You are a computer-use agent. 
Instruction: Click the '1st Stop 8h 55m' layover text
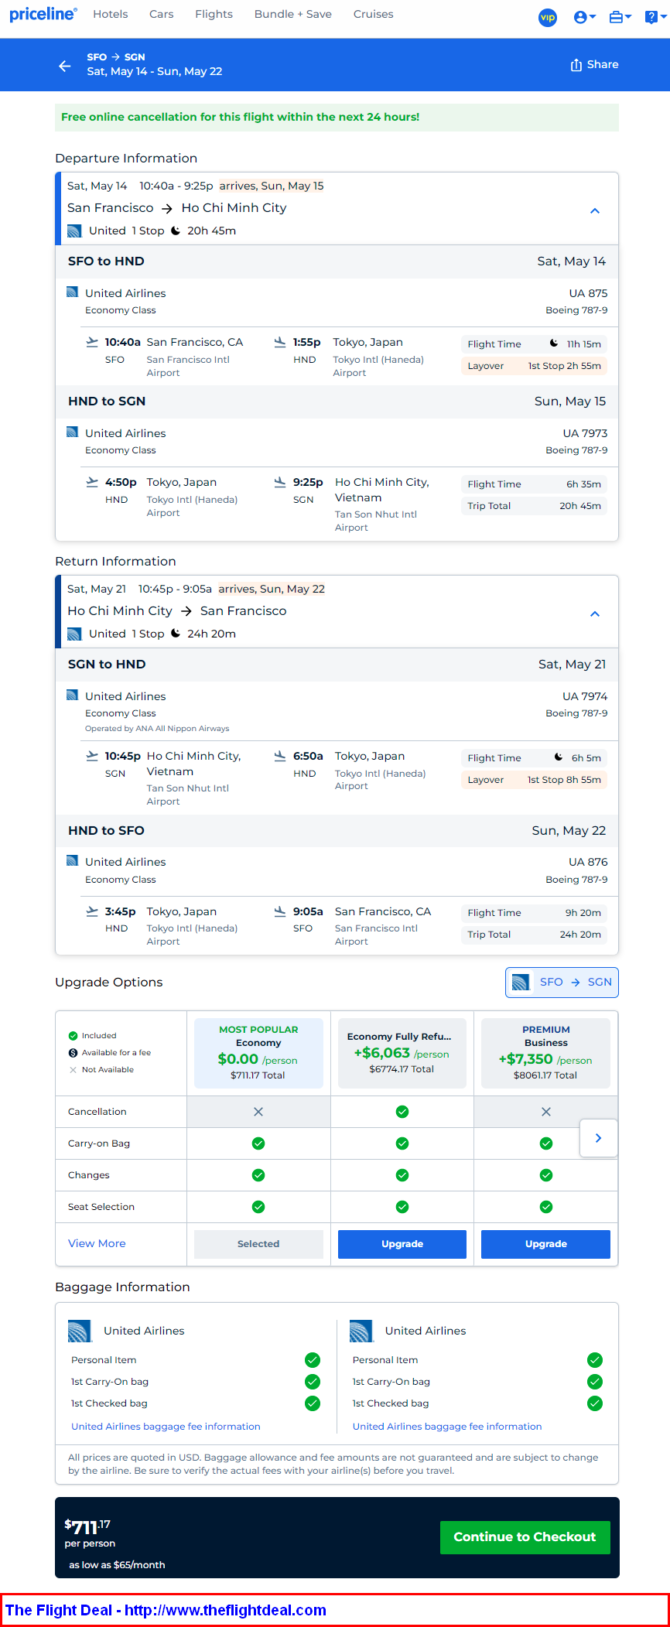564,780
